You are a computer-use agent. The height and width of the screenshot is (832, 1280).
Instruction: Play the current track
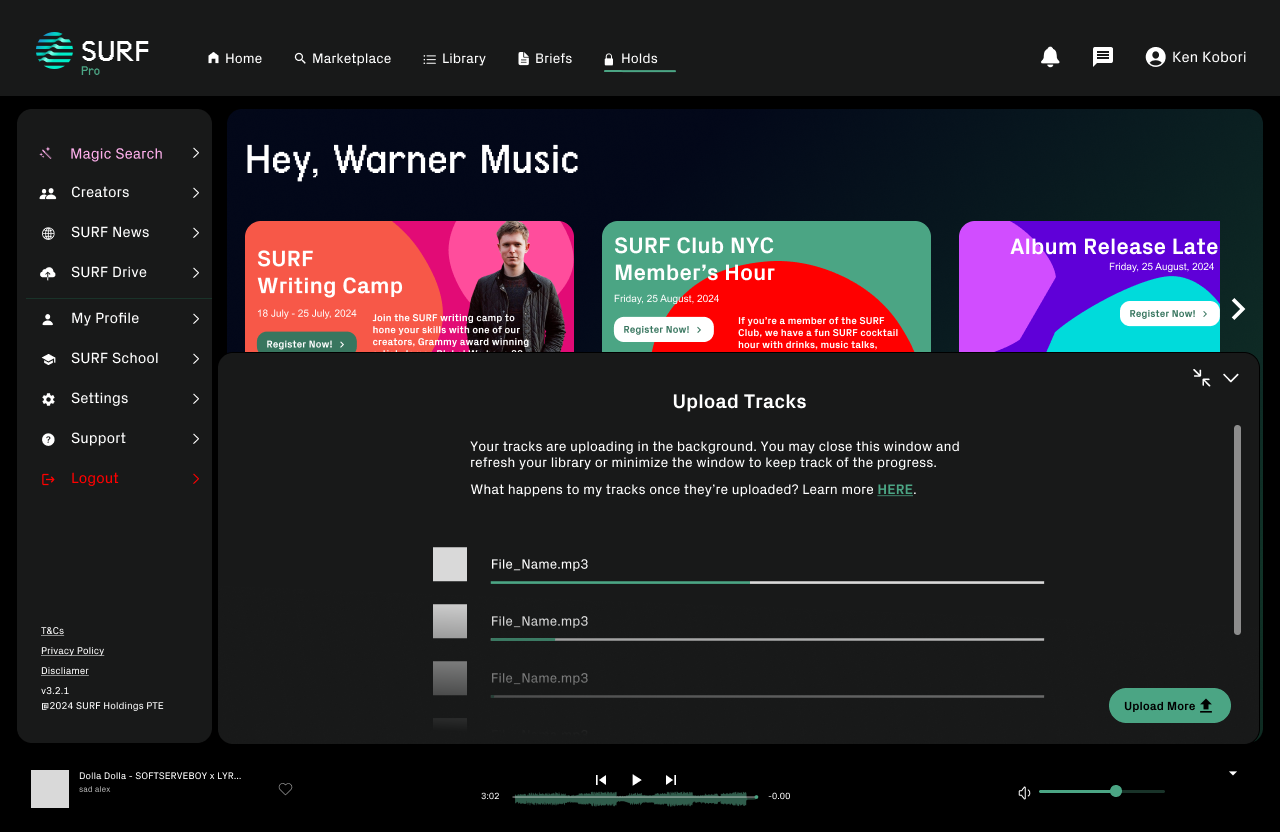(637, 780)
